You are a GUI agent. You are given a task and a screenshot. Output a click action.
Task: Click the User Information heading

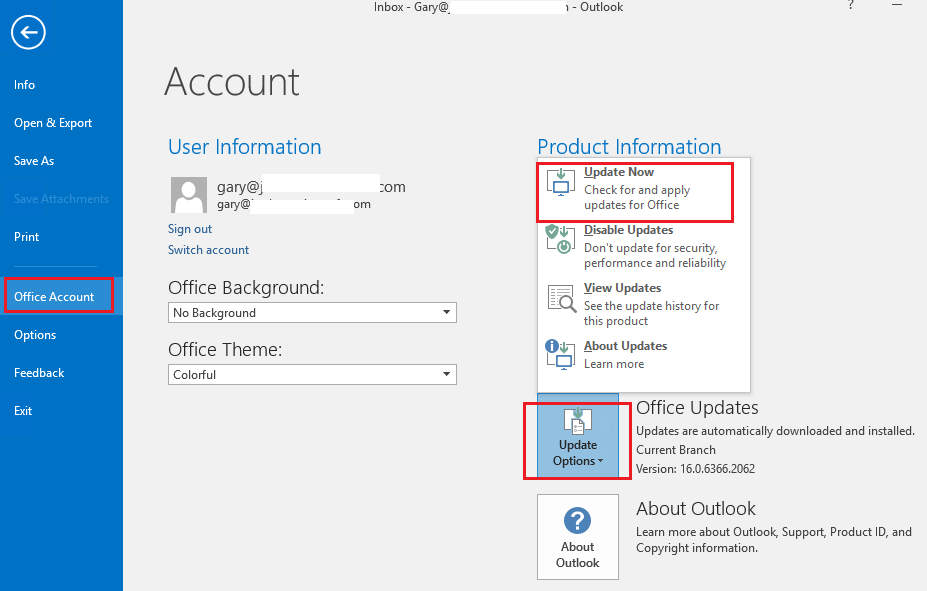click(x=244, y=147)
